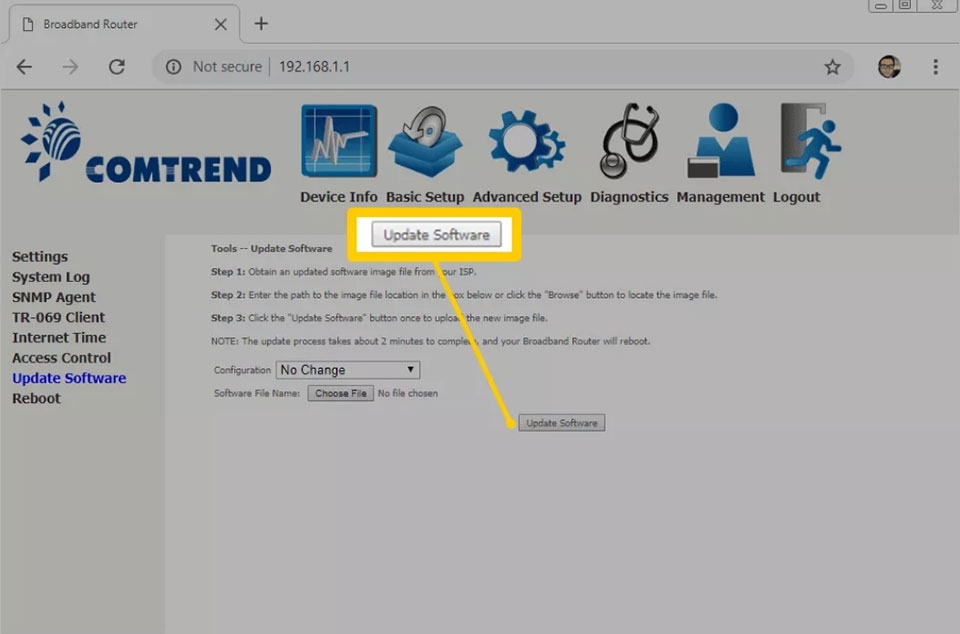
Task: Click the Comtrend logo
Action: (146, 143)
